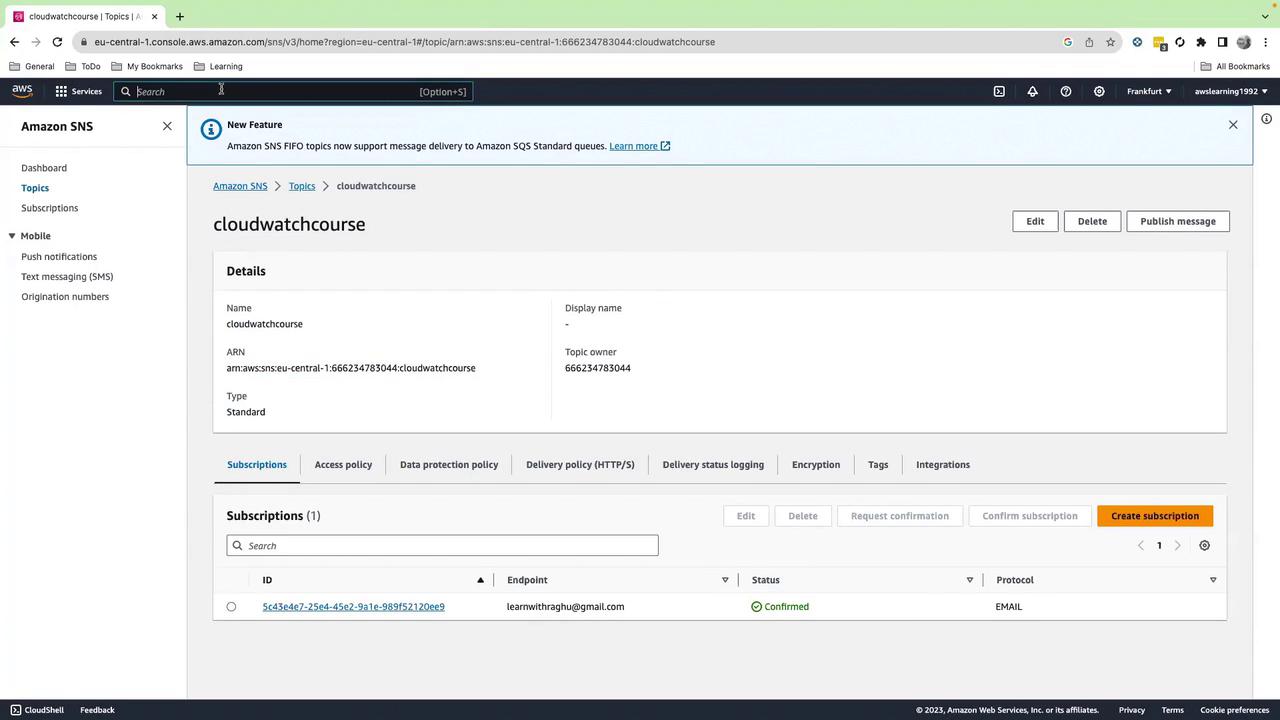Open the AWS console settings gear in the top bar
The image size is (1280, 720).
pyautogui.click(x=1099, y=91)
